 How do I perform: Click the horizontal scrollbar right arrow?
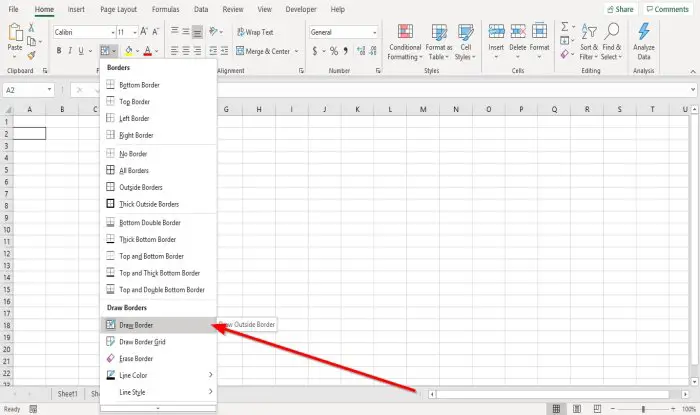[x=685, y=394]
